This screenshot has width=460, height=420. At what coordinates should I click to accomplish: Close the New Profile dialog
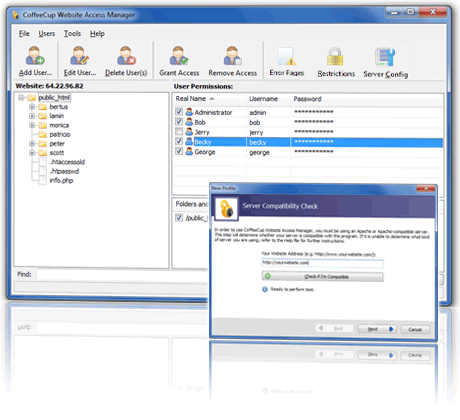tap(426, 189)
